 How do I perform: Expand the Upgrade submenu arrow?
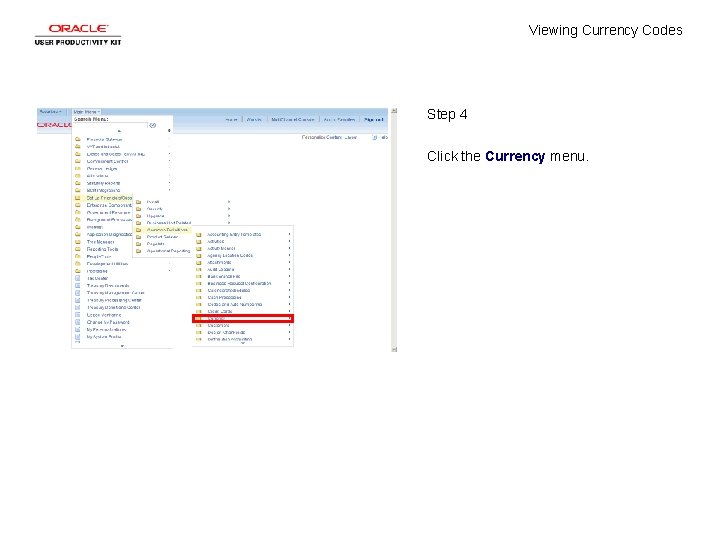coord(229,215)
